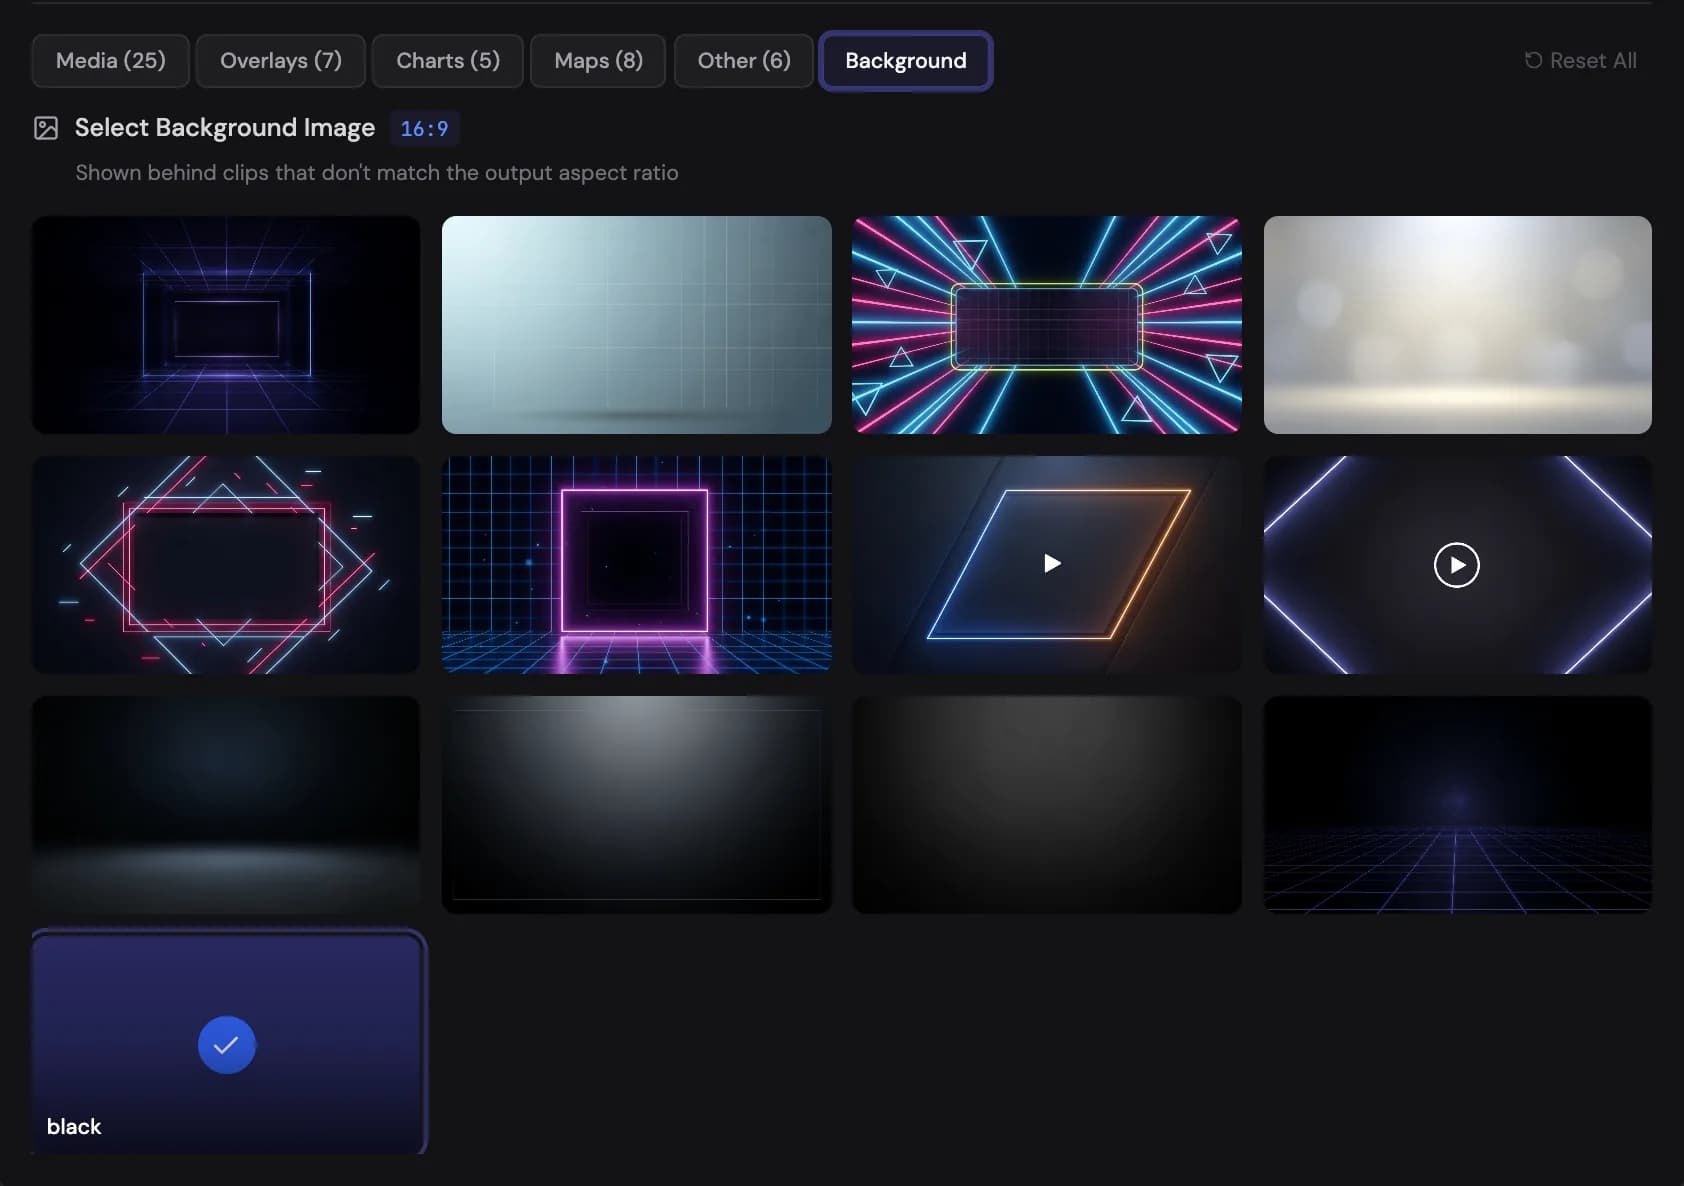
Task: Select the red and blue diamond frame background
Action: click(226, 565)
